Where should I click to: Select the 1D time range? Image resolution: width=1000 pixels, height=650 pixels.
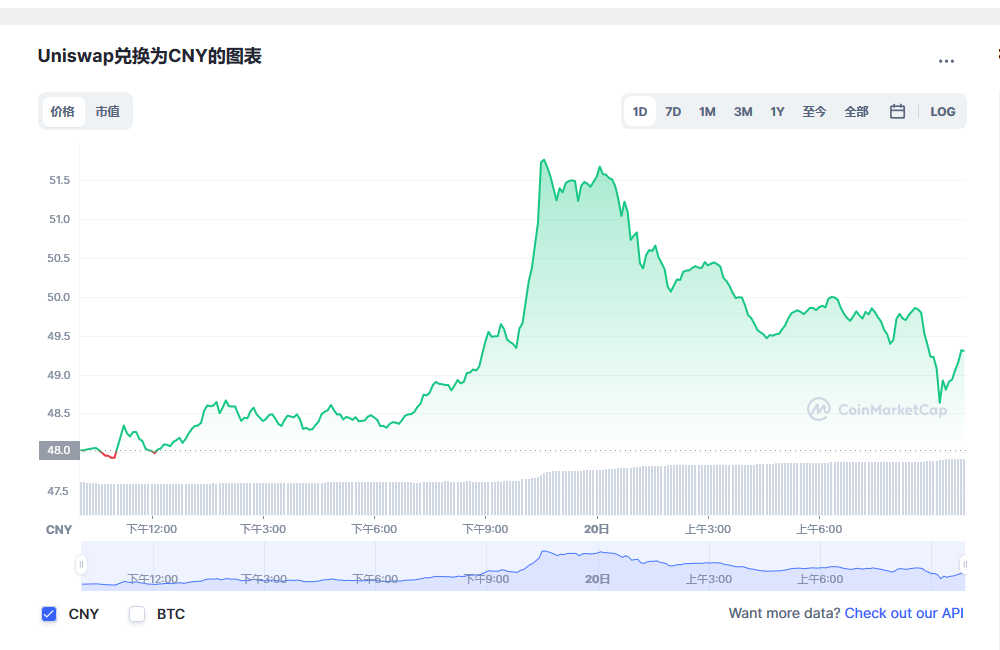coord(640,112)
